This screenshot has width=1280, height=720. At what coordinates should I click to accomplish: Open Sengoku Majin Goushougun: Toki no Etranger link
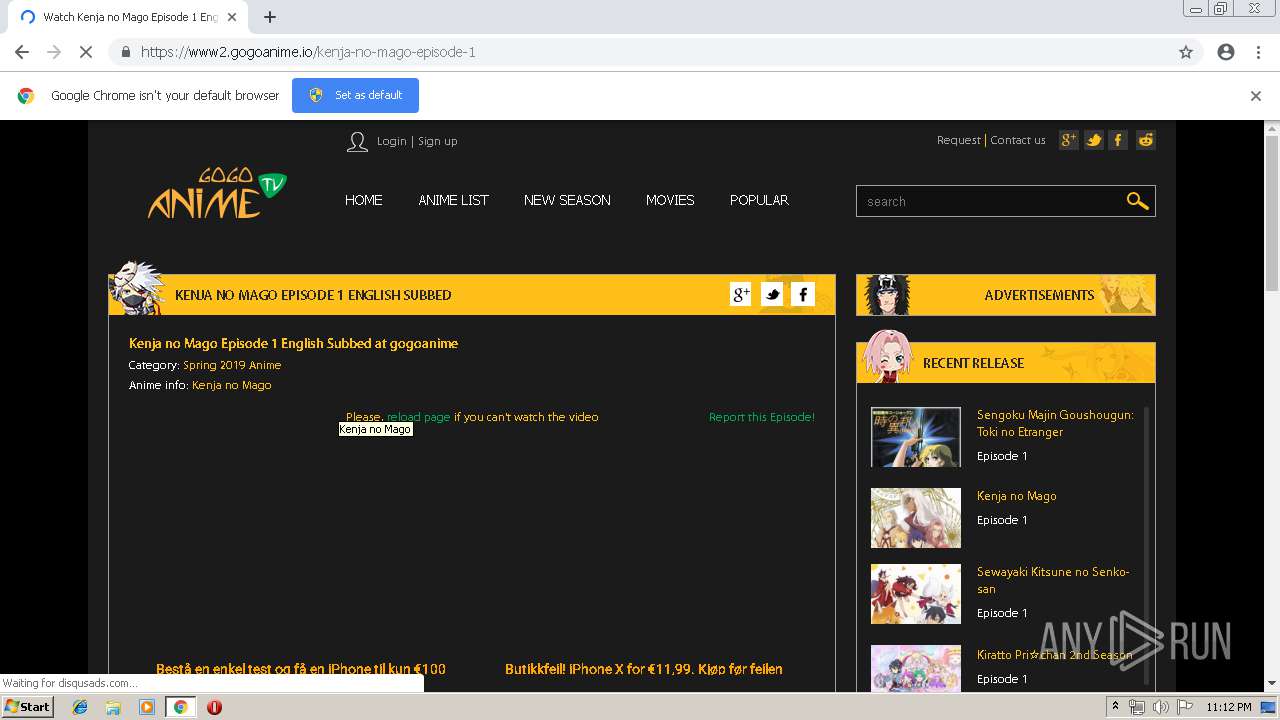point(1055,423)
